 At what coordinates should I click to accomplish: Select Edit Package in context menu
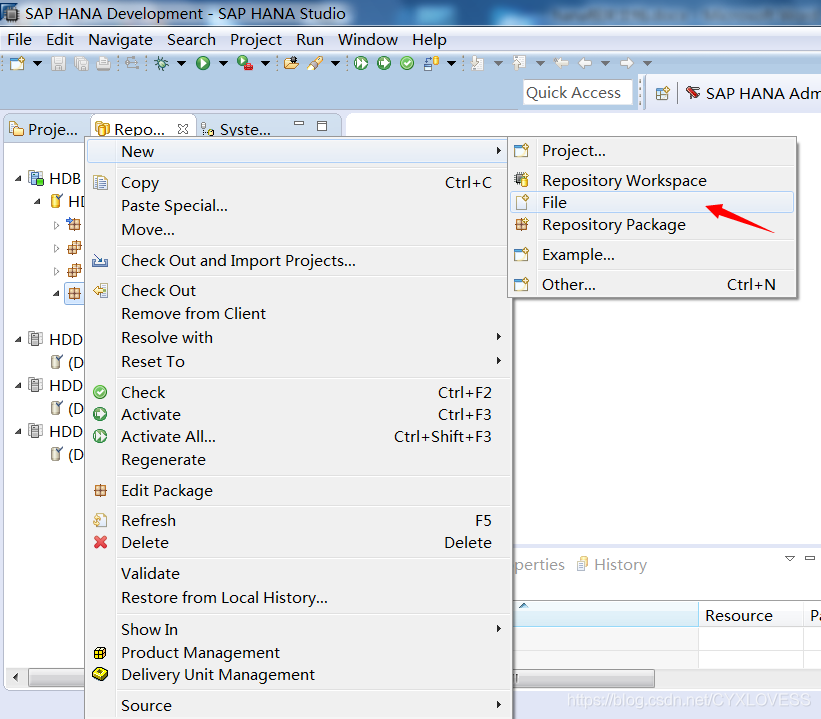(298, 491)
